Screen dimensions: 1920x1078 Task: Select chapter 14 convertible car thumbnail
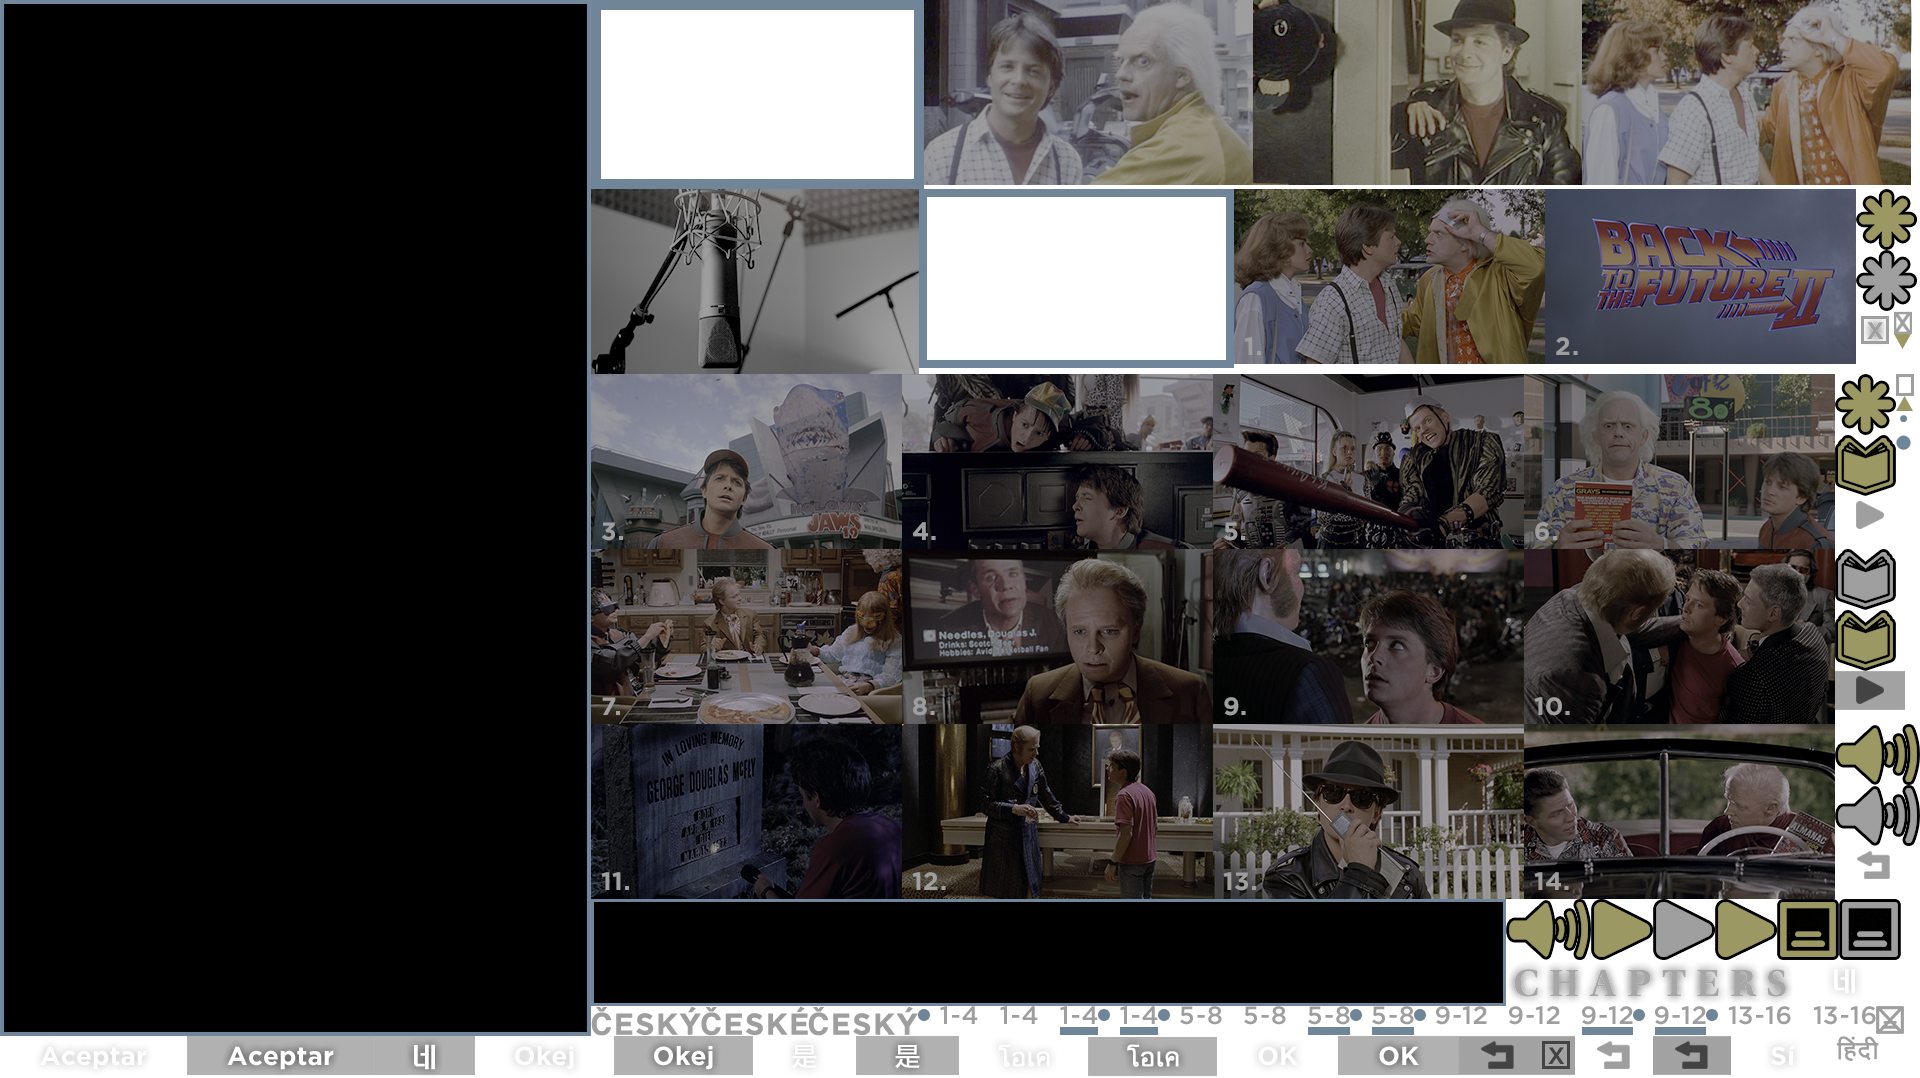[1679, 811]
